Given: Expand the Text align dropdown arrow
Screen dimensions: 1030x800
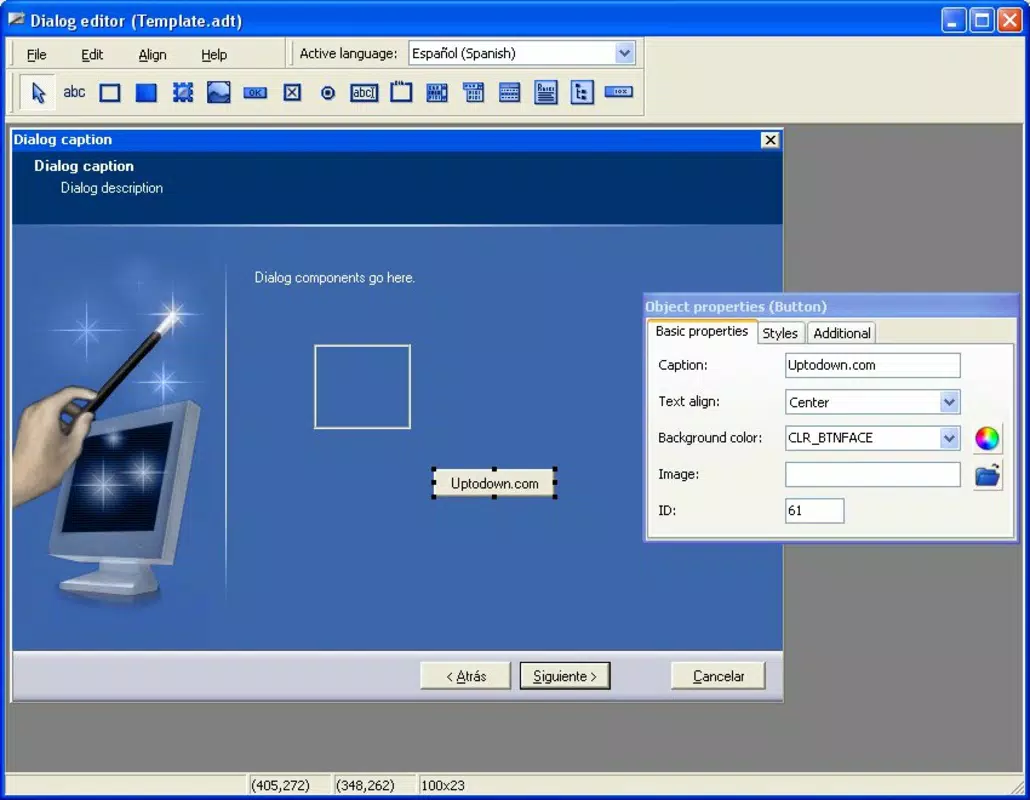Looking at the screenshot, I should click(949, 402).
